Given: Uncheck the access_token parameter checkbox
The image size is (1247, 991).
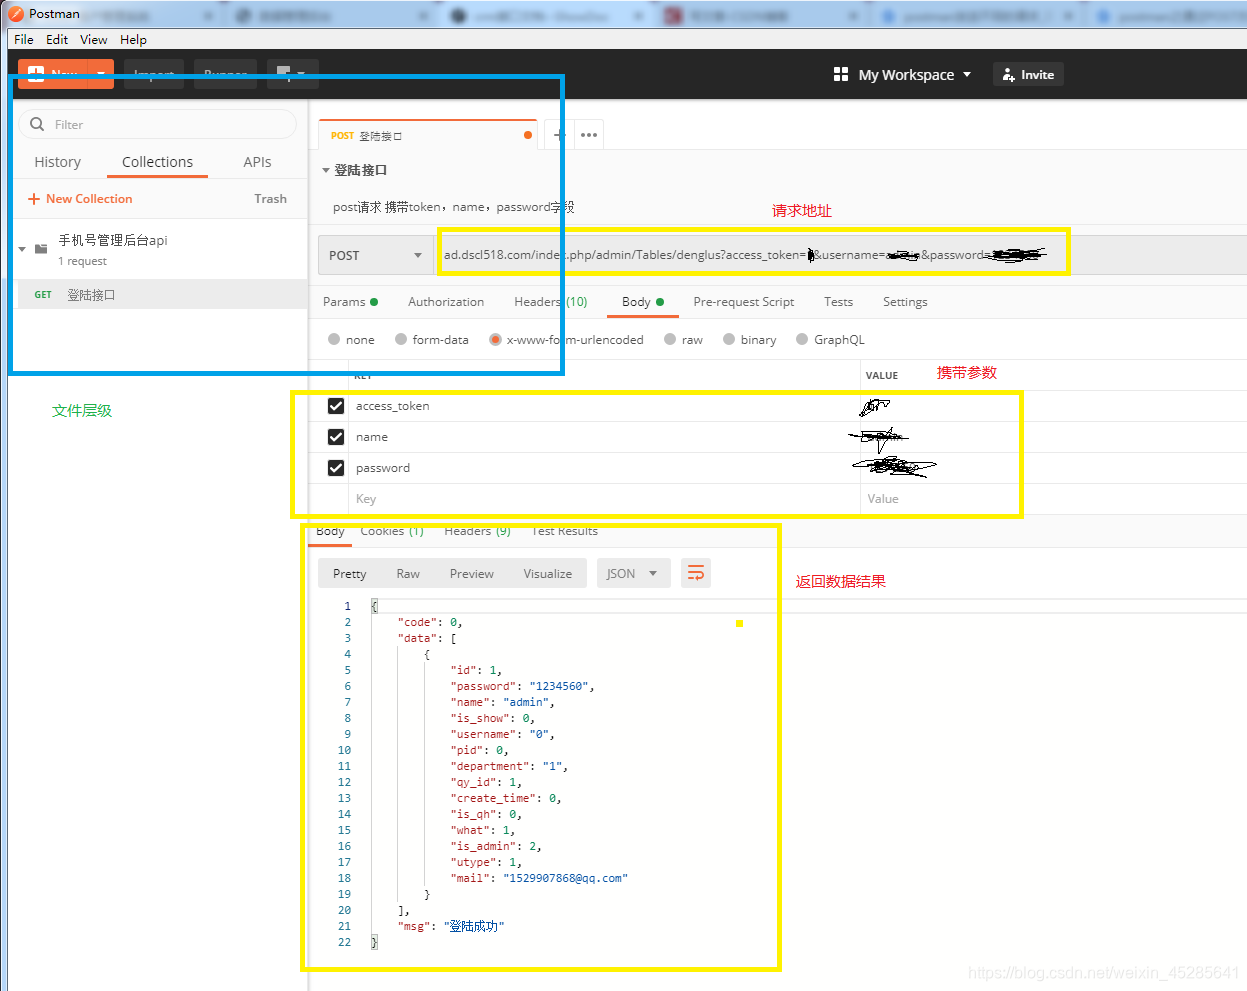Looking at the screenshot, I should tap(336, 406).
